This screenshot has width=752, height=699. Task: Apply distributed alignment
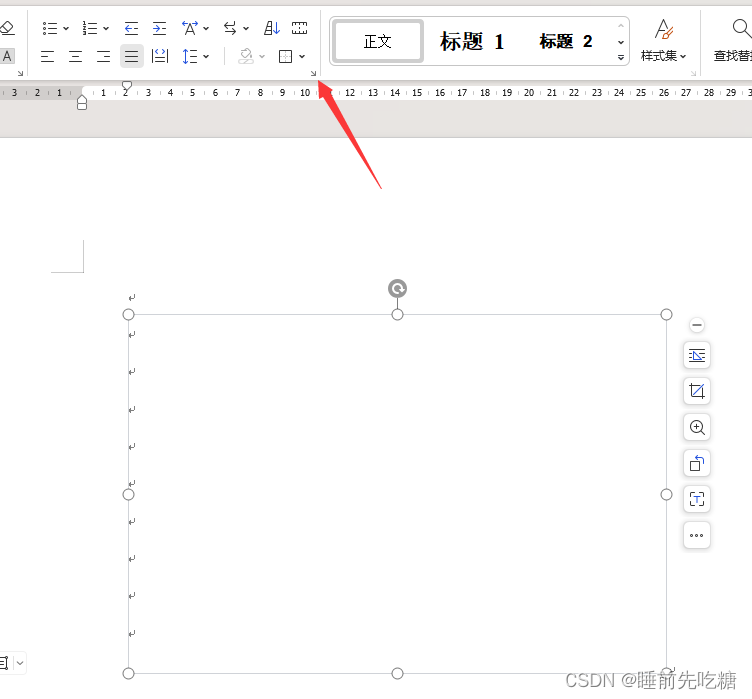pos(160,57)
